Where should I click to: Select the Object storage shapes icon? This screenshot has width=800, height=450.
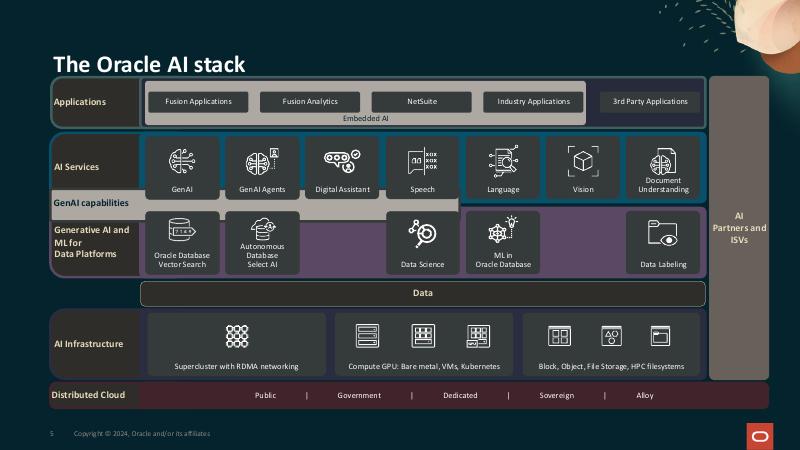611,336
